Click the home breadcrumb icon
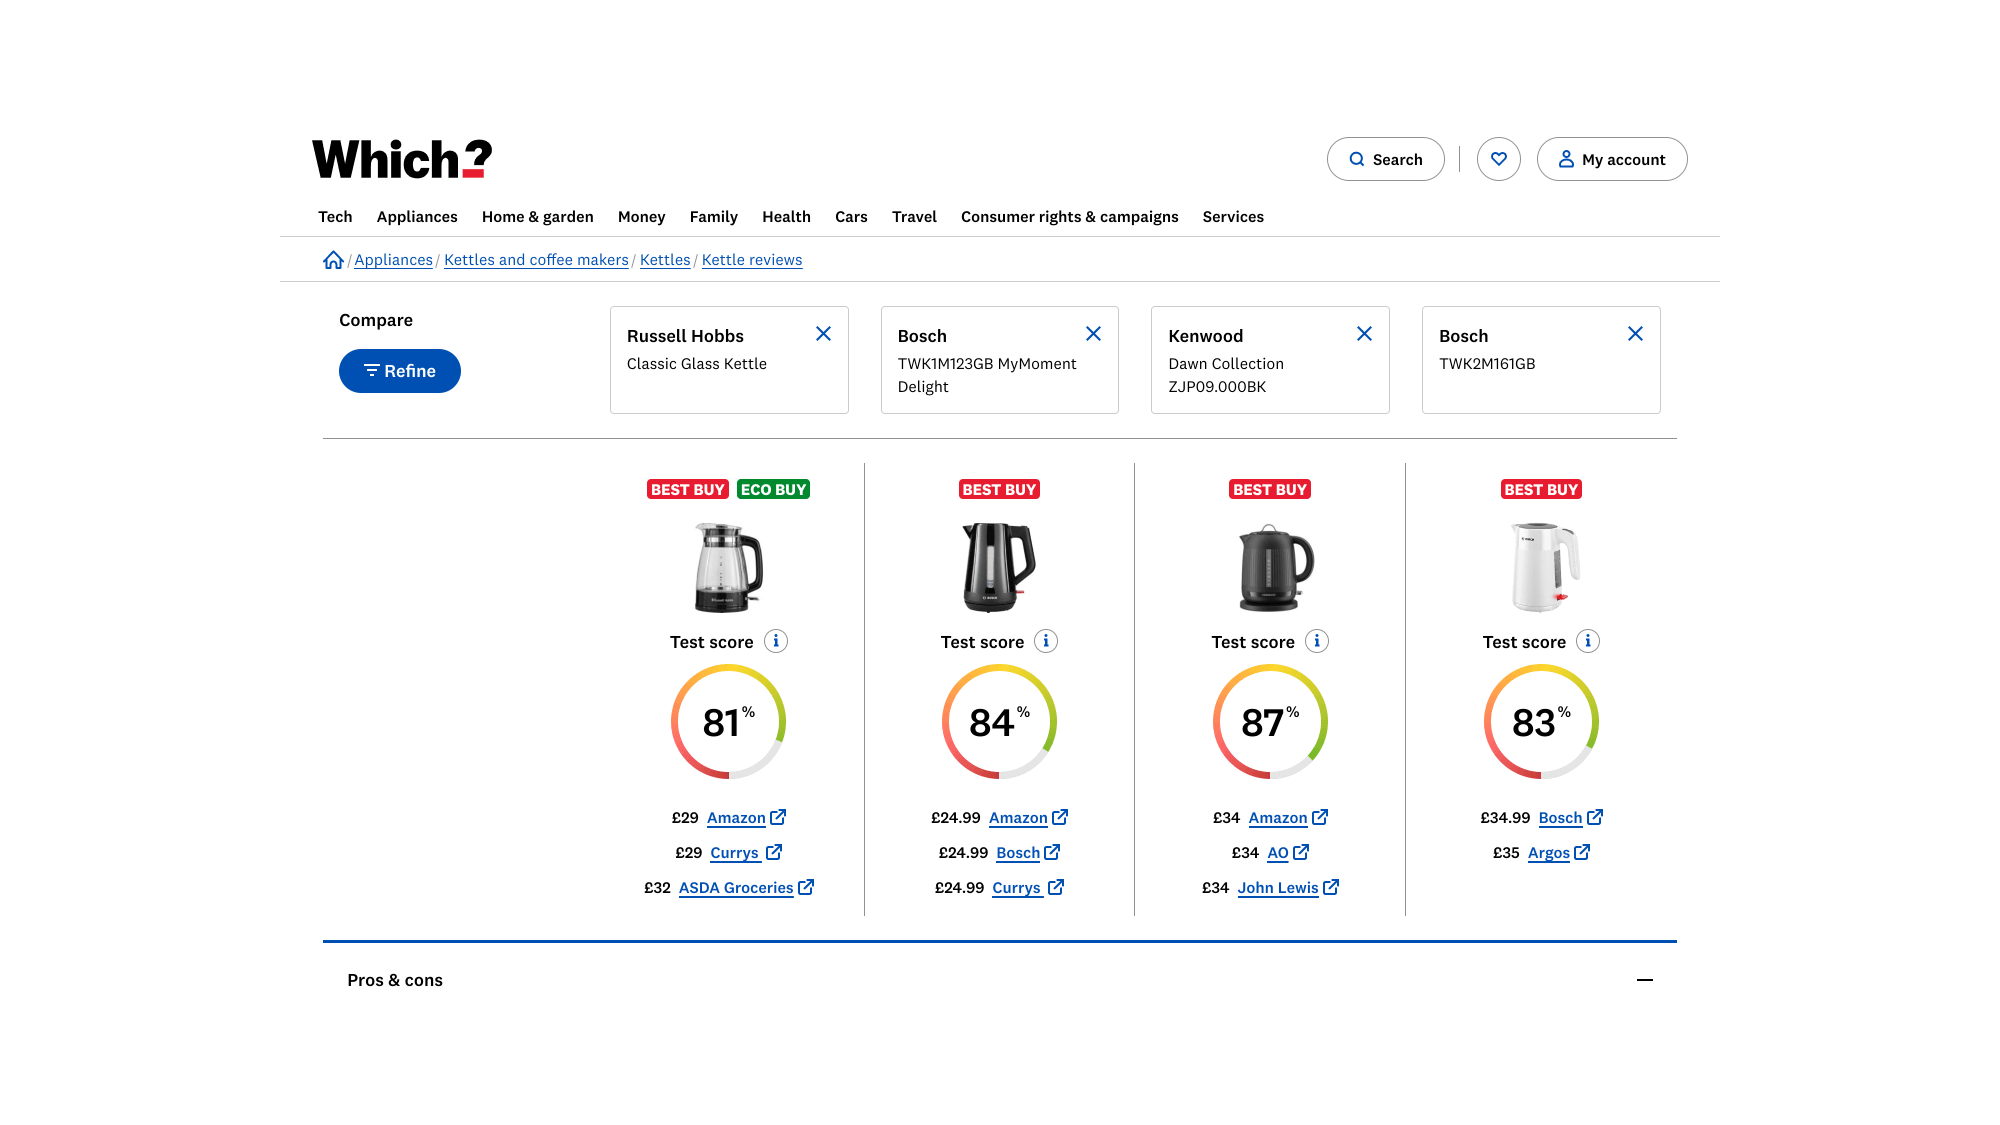This screenshot has height=1125, width=2000. [333, 260]
